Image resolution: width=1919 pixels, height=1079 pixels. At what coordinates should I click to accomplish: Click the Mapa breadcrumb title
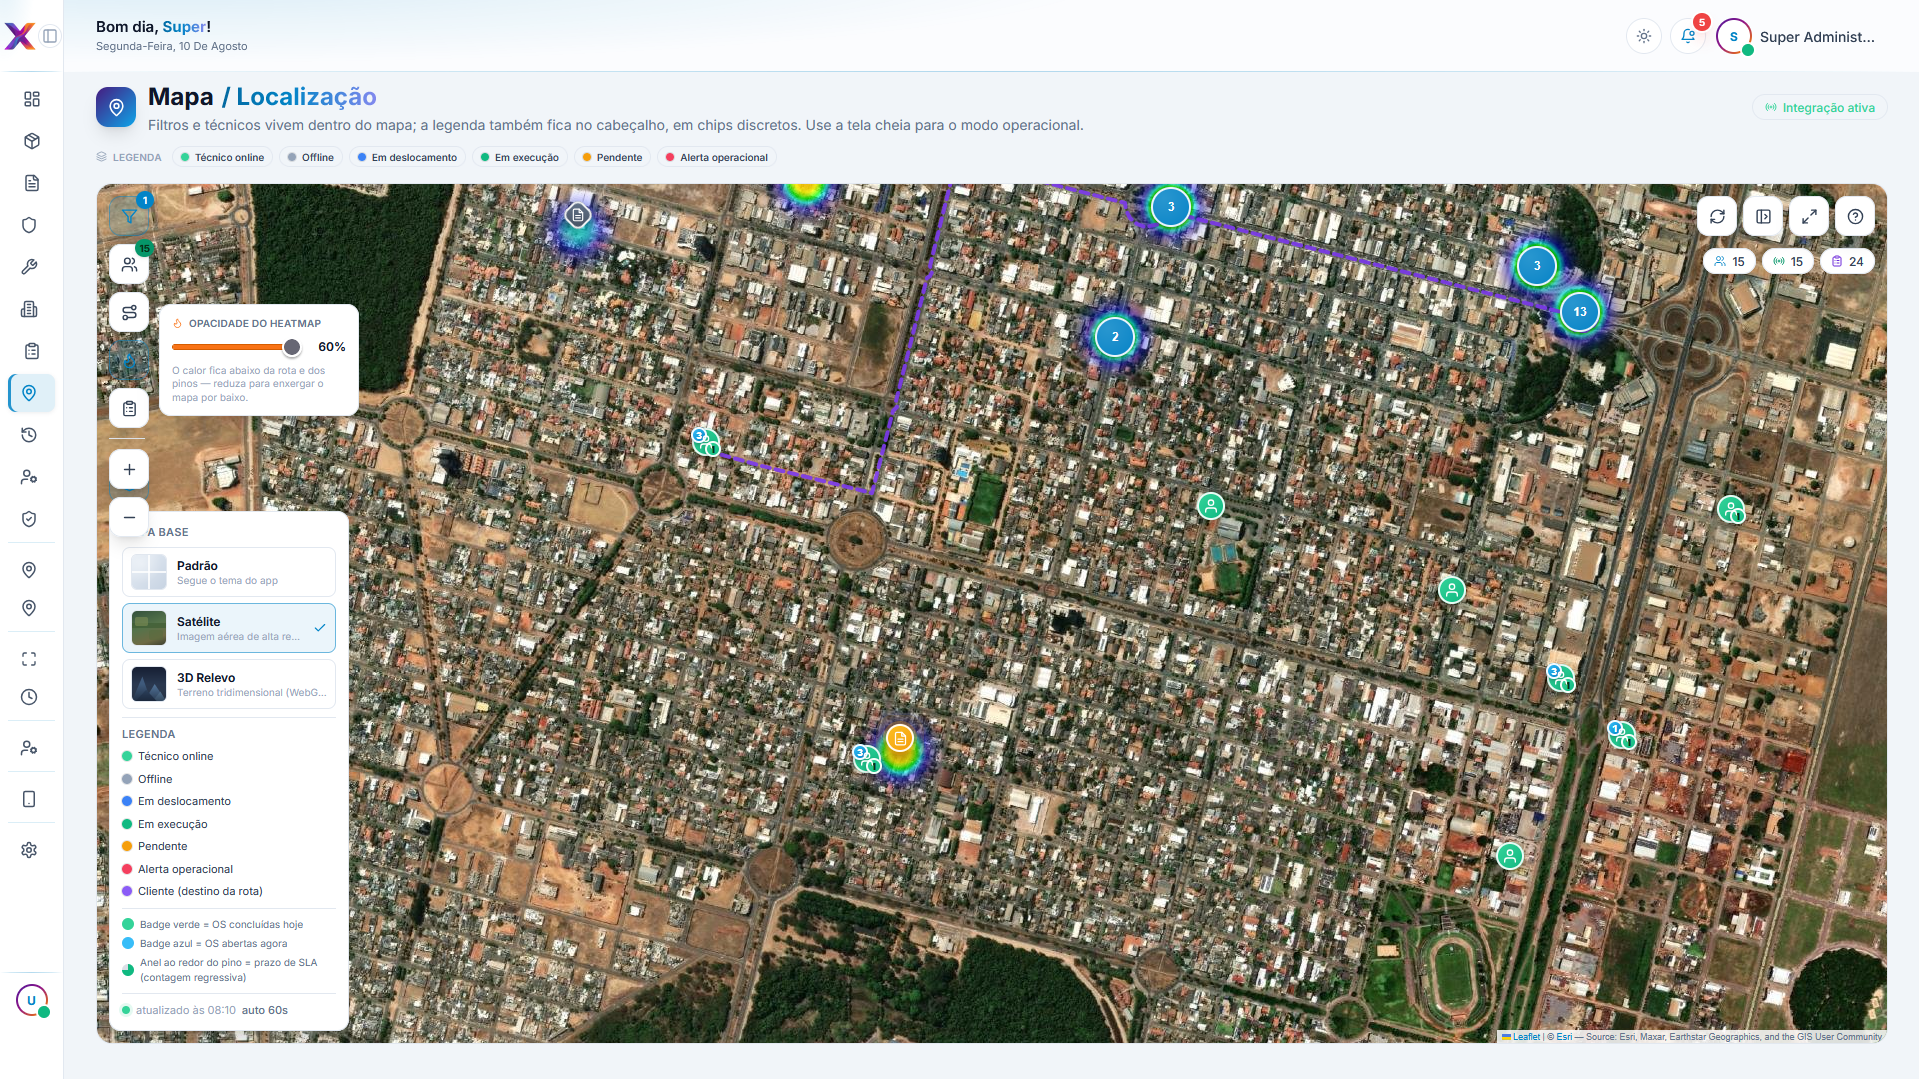pos(180,97)
